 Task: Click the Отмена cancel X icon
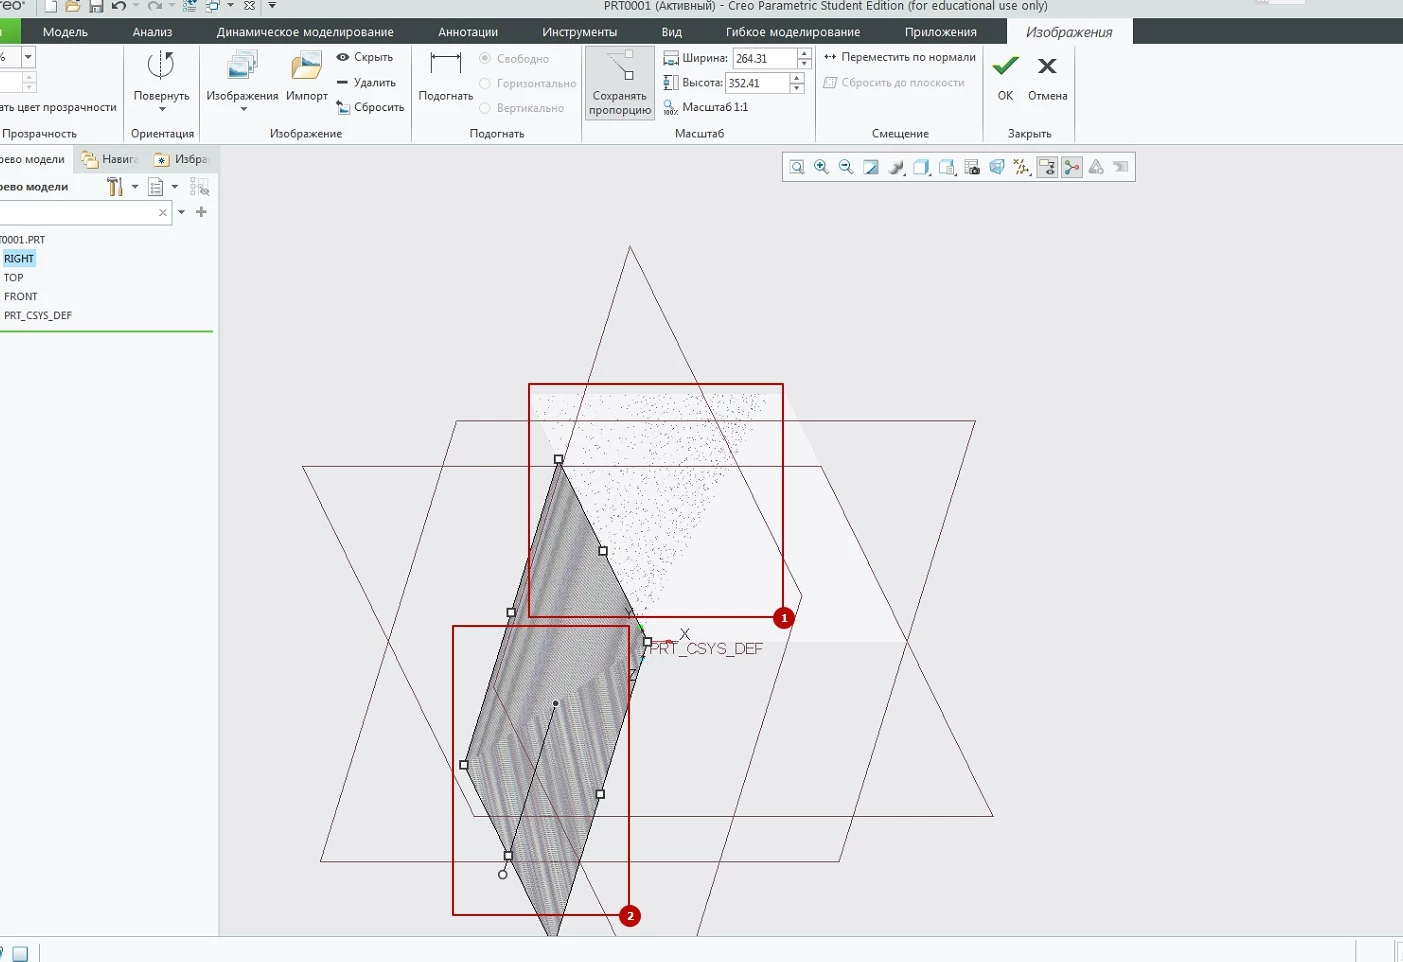click(1047, 67)
